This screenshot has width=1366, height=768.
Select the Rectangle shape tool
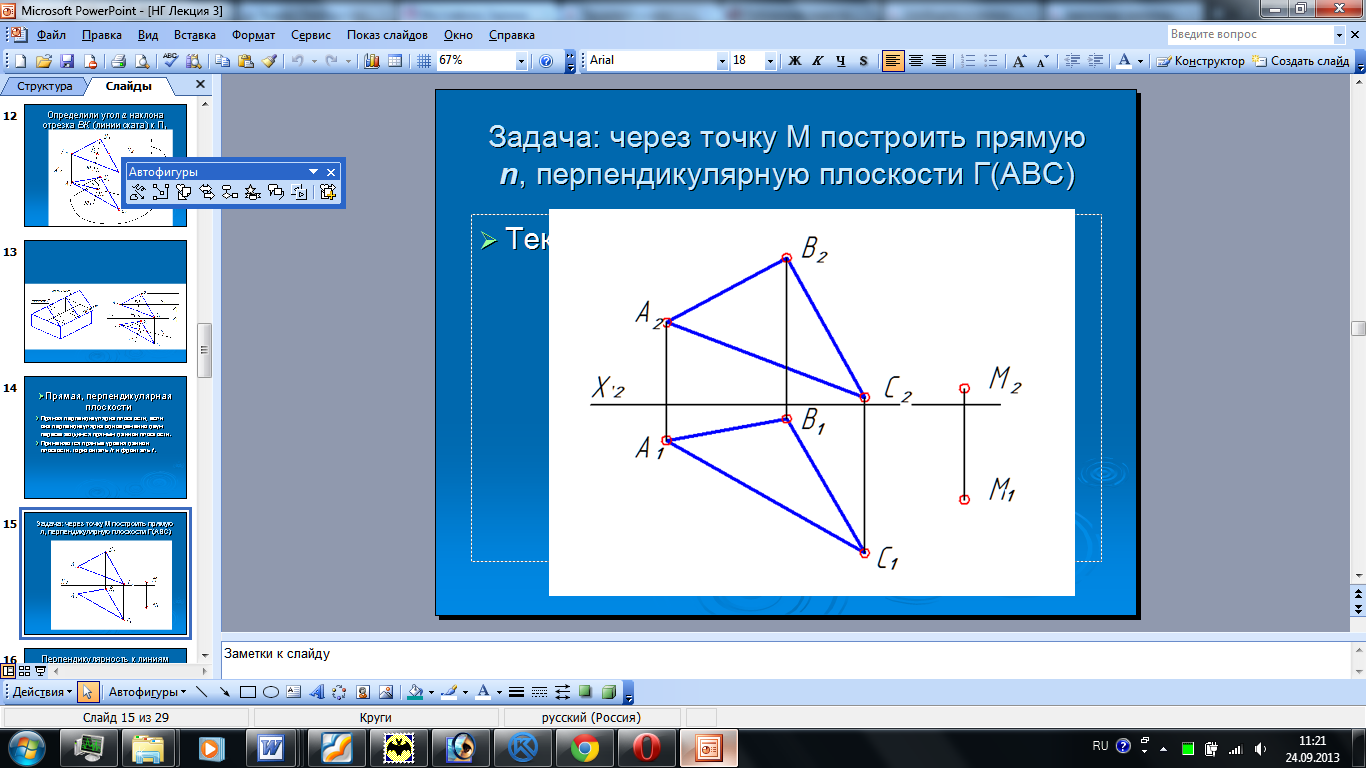tap(248, 692)
